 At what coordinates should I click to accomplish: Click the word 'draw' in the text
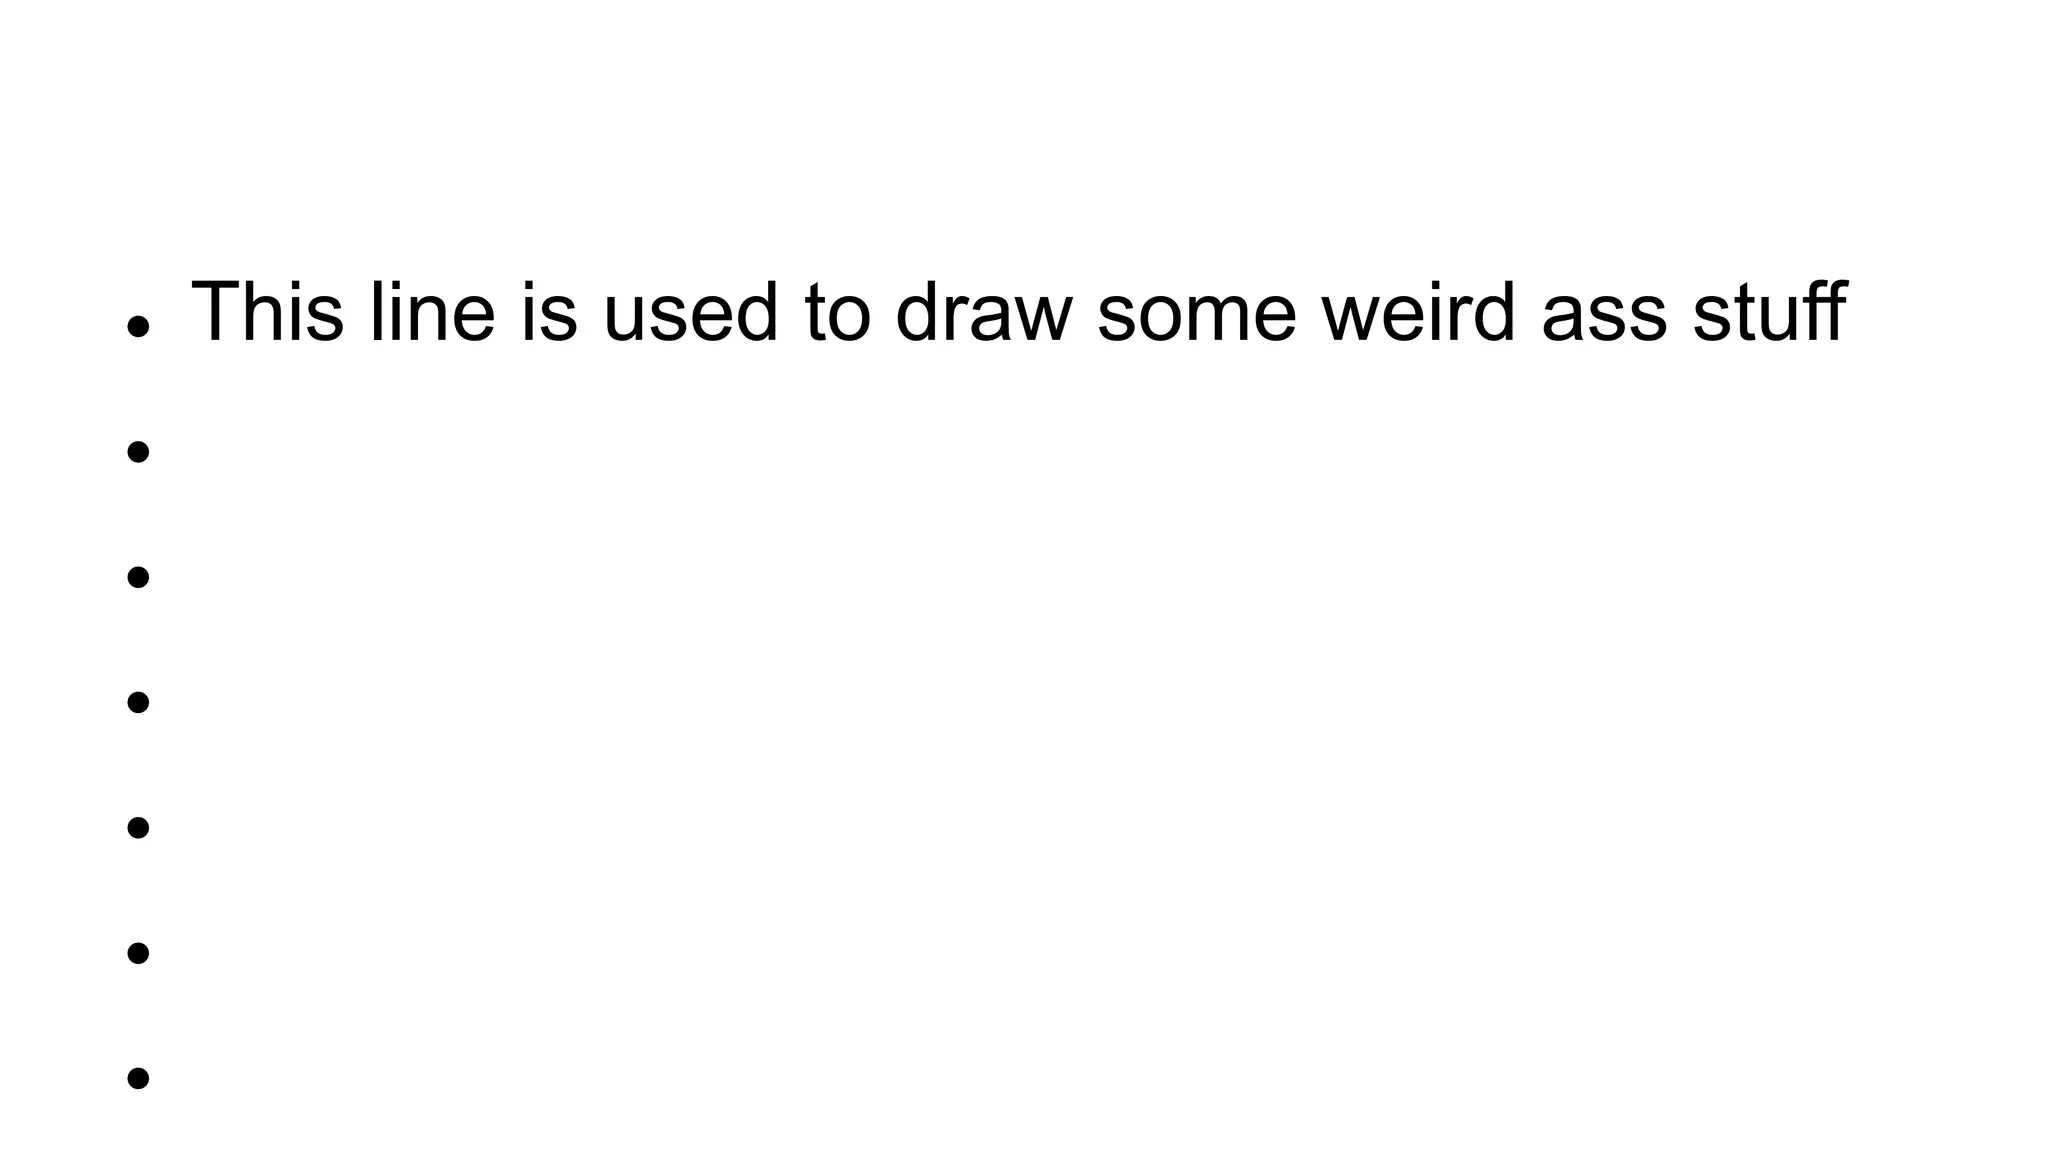click(983, 312)
